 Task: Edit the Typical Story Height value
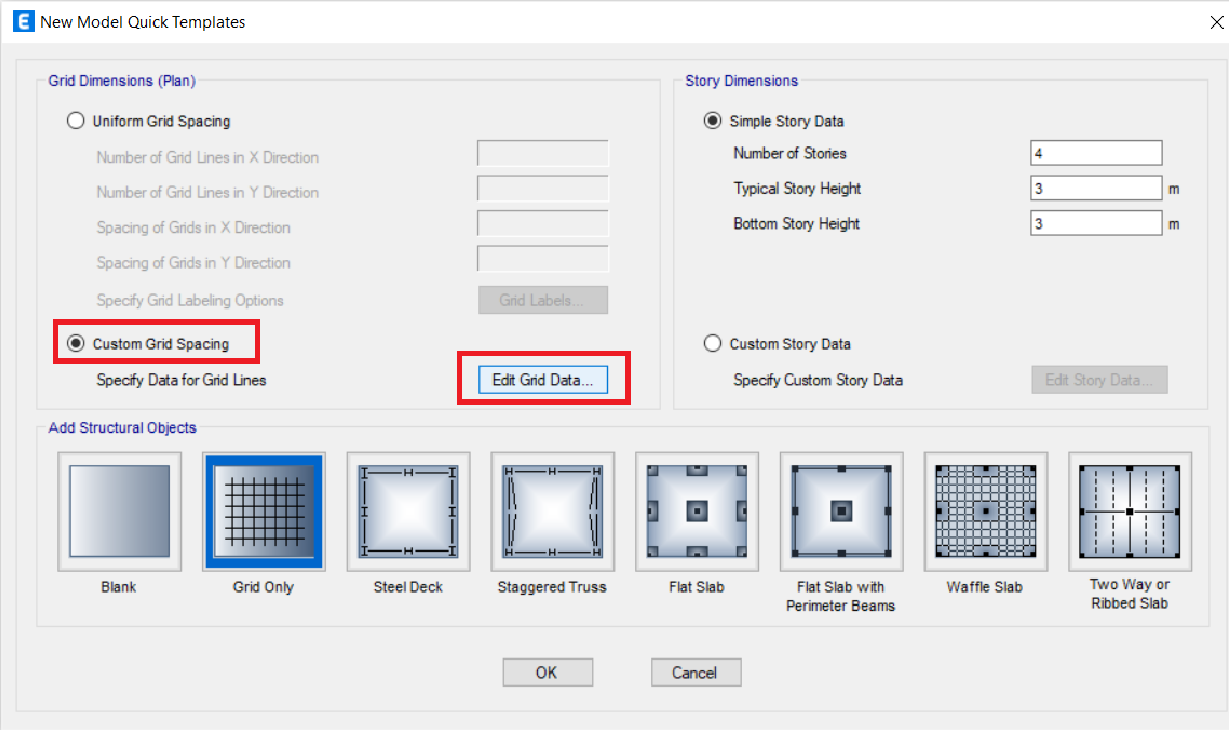click(x=1095, y=187)
